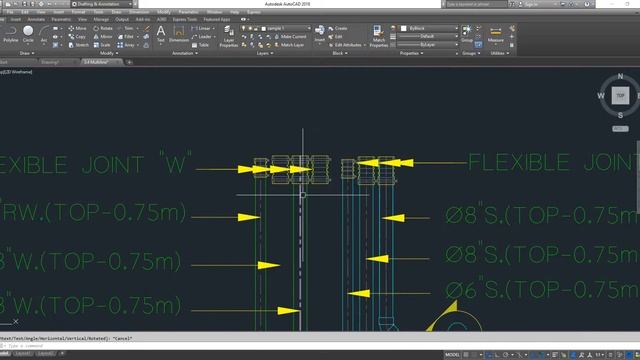This screenshot has width=640, height=360.
Task: Click the Mirror tool
Action: (x=102, y=37)
